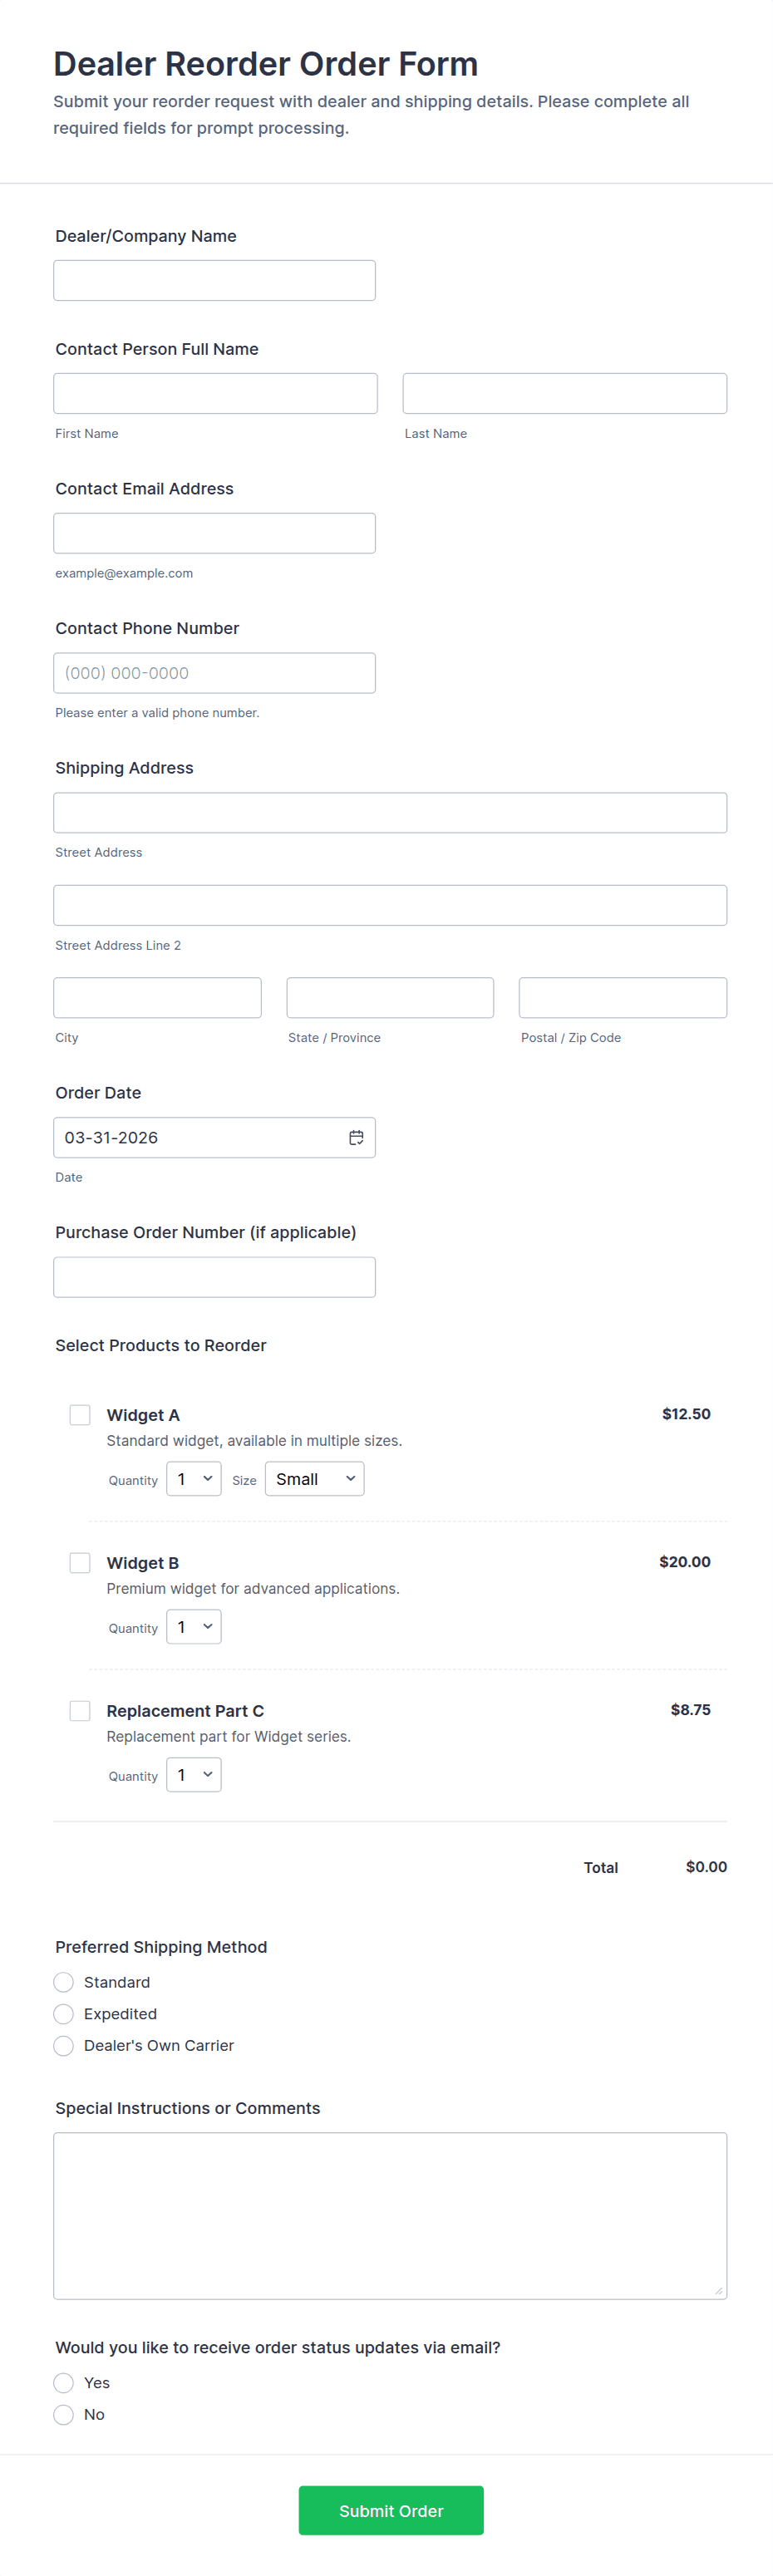Choose Standard shipping method
Screen dimensions: 773x2576
[x=64, y=1982]
